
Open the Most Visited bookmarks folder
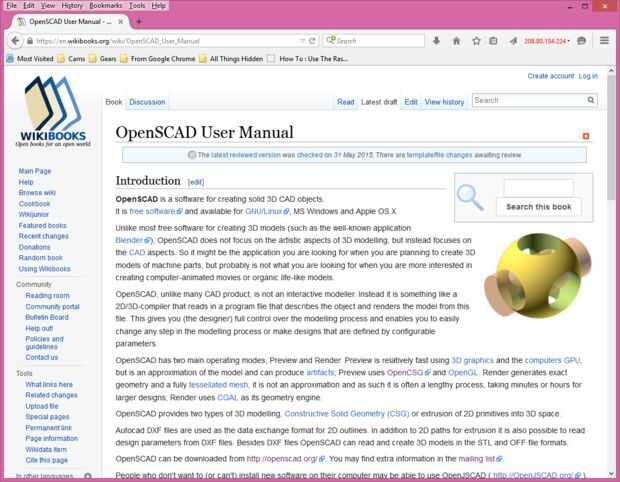pyautogui.click(x=30, y=59)
